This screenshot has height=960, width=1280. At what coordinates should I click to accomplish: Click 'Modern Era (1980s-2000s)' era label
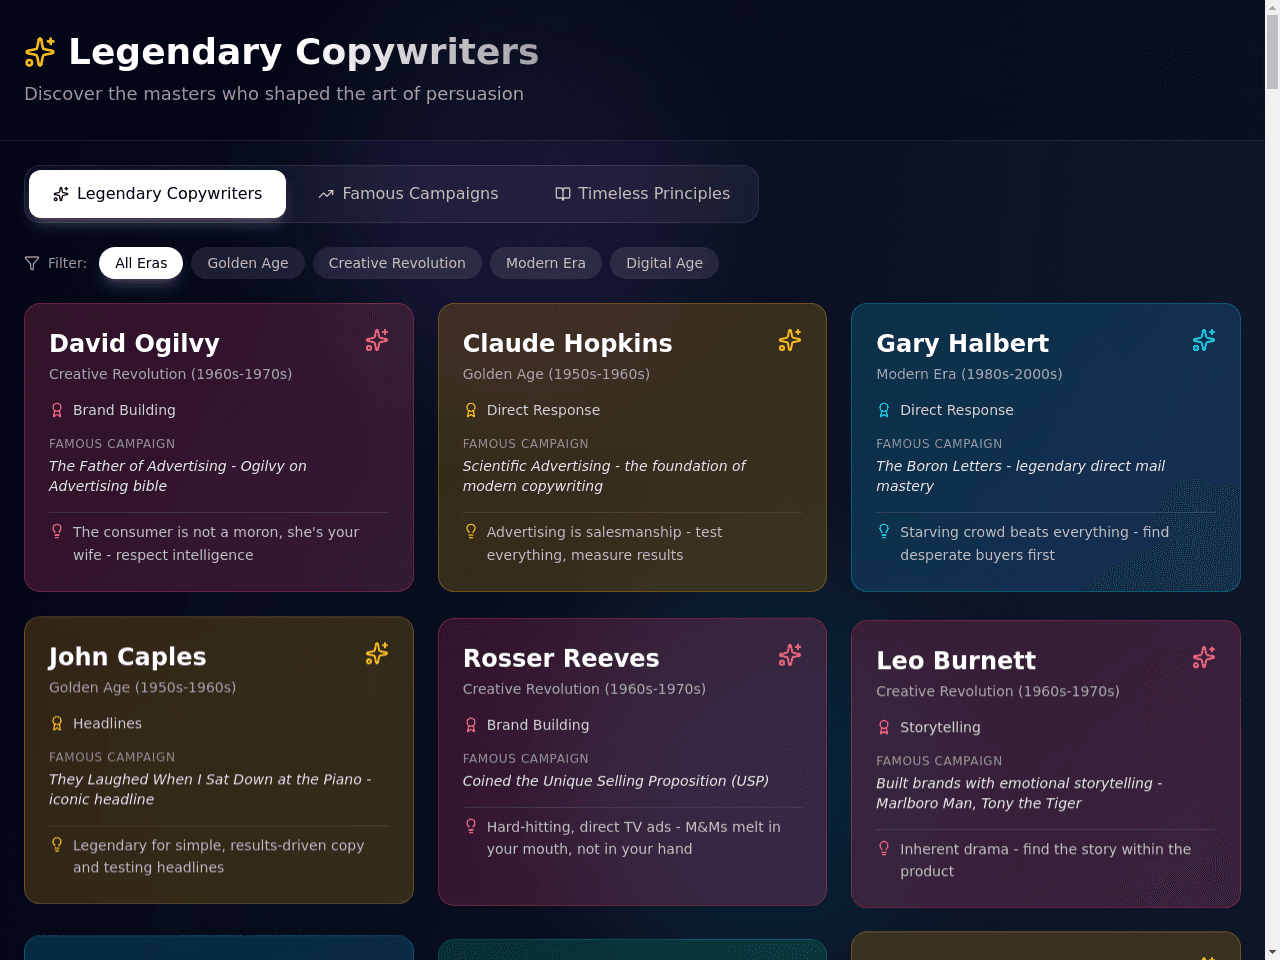click(x=969, y=374)
